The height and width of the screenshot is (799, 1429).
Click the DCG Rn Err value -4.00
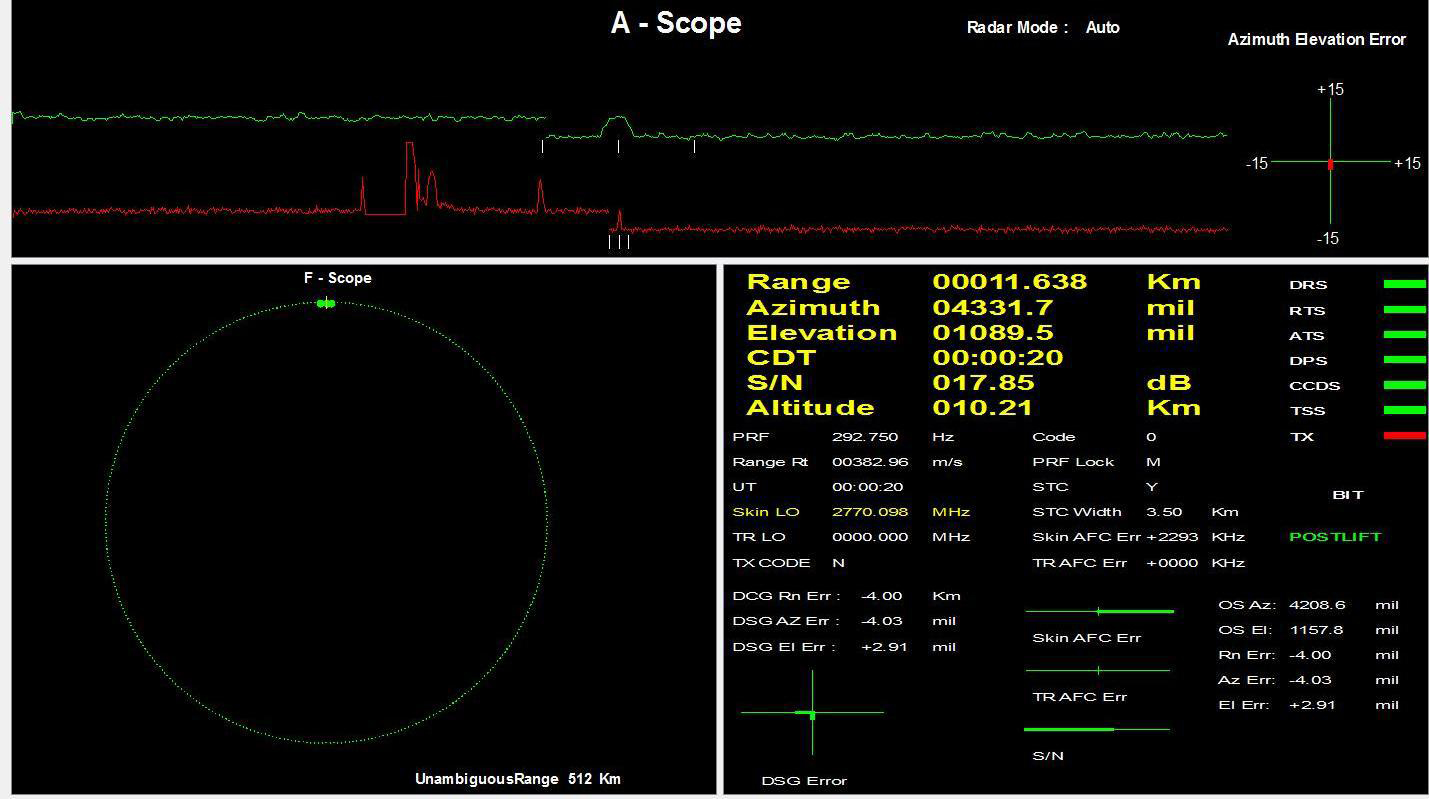pos(882,596)
